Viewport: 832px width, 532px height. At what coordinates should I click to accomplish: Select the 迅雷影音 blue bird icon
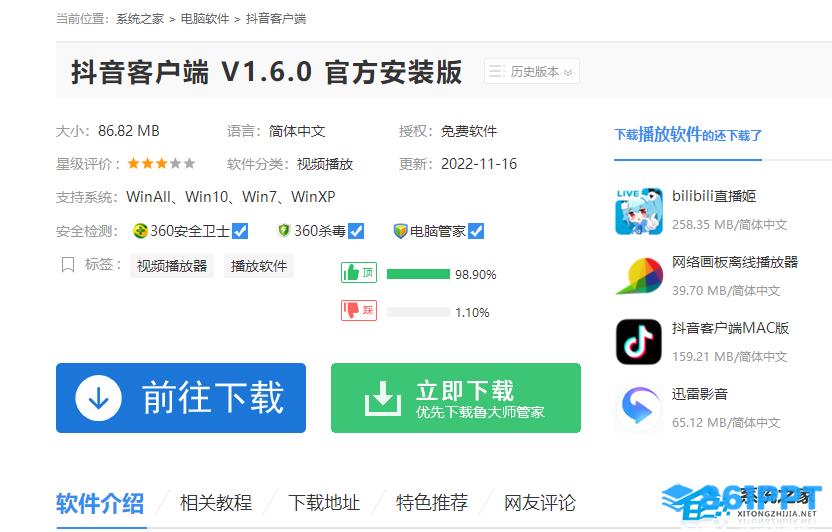point(639,408)
